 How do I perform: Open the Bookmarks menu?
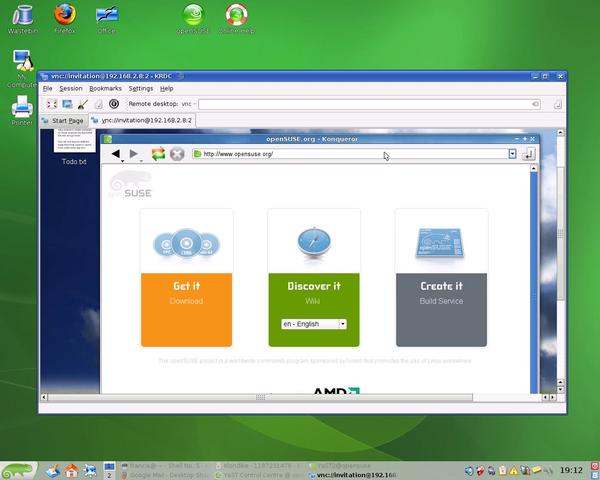(x=105, y=88)
